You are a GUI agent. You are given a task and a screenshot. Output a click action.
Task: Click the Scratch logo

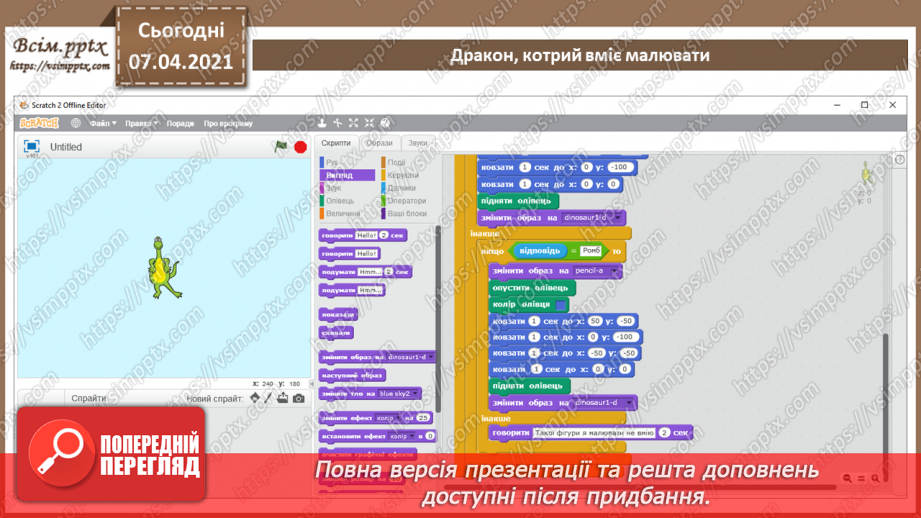coord(39,123)
